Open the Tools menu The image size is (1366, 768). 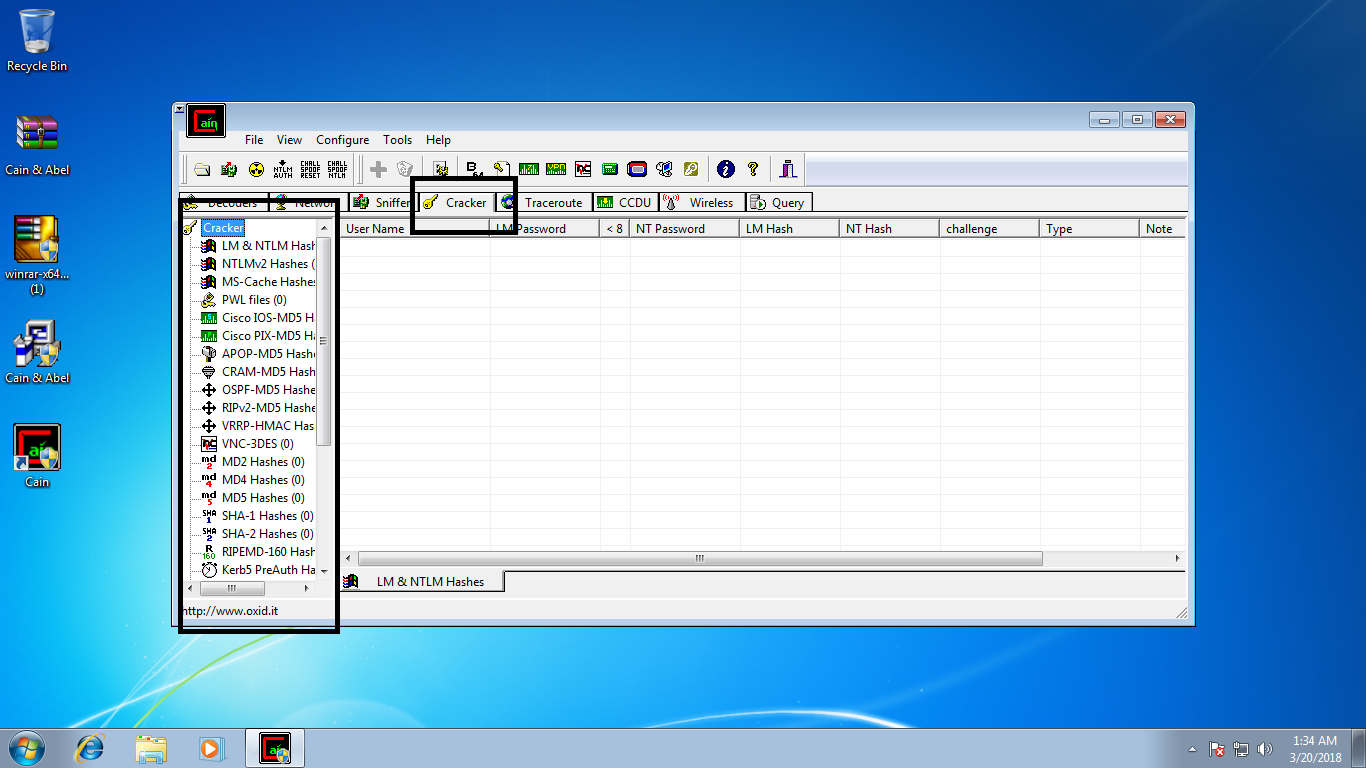point(397,140)
